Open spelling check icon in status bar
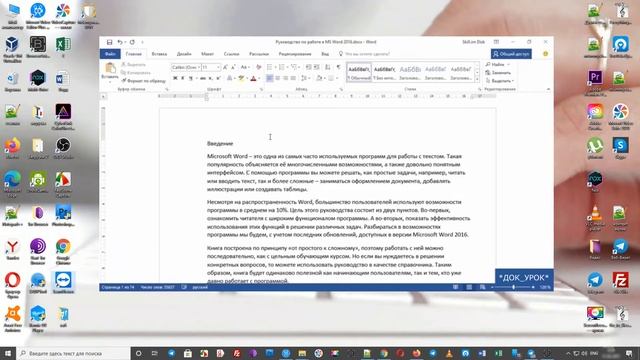The height and width of the screenshot is (360, 640). (x=184, y=287)
